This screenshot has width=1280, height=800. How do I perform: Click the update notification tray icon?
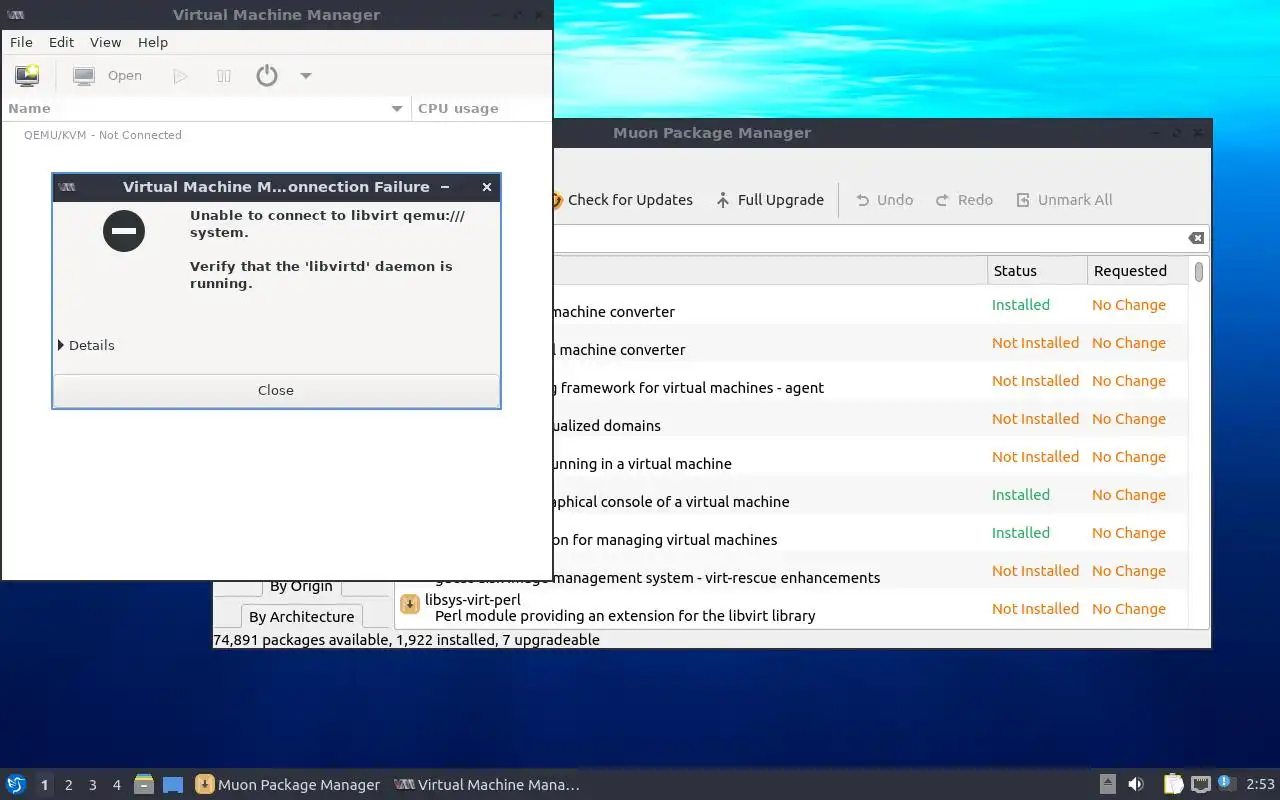(x=1227, y=783)
